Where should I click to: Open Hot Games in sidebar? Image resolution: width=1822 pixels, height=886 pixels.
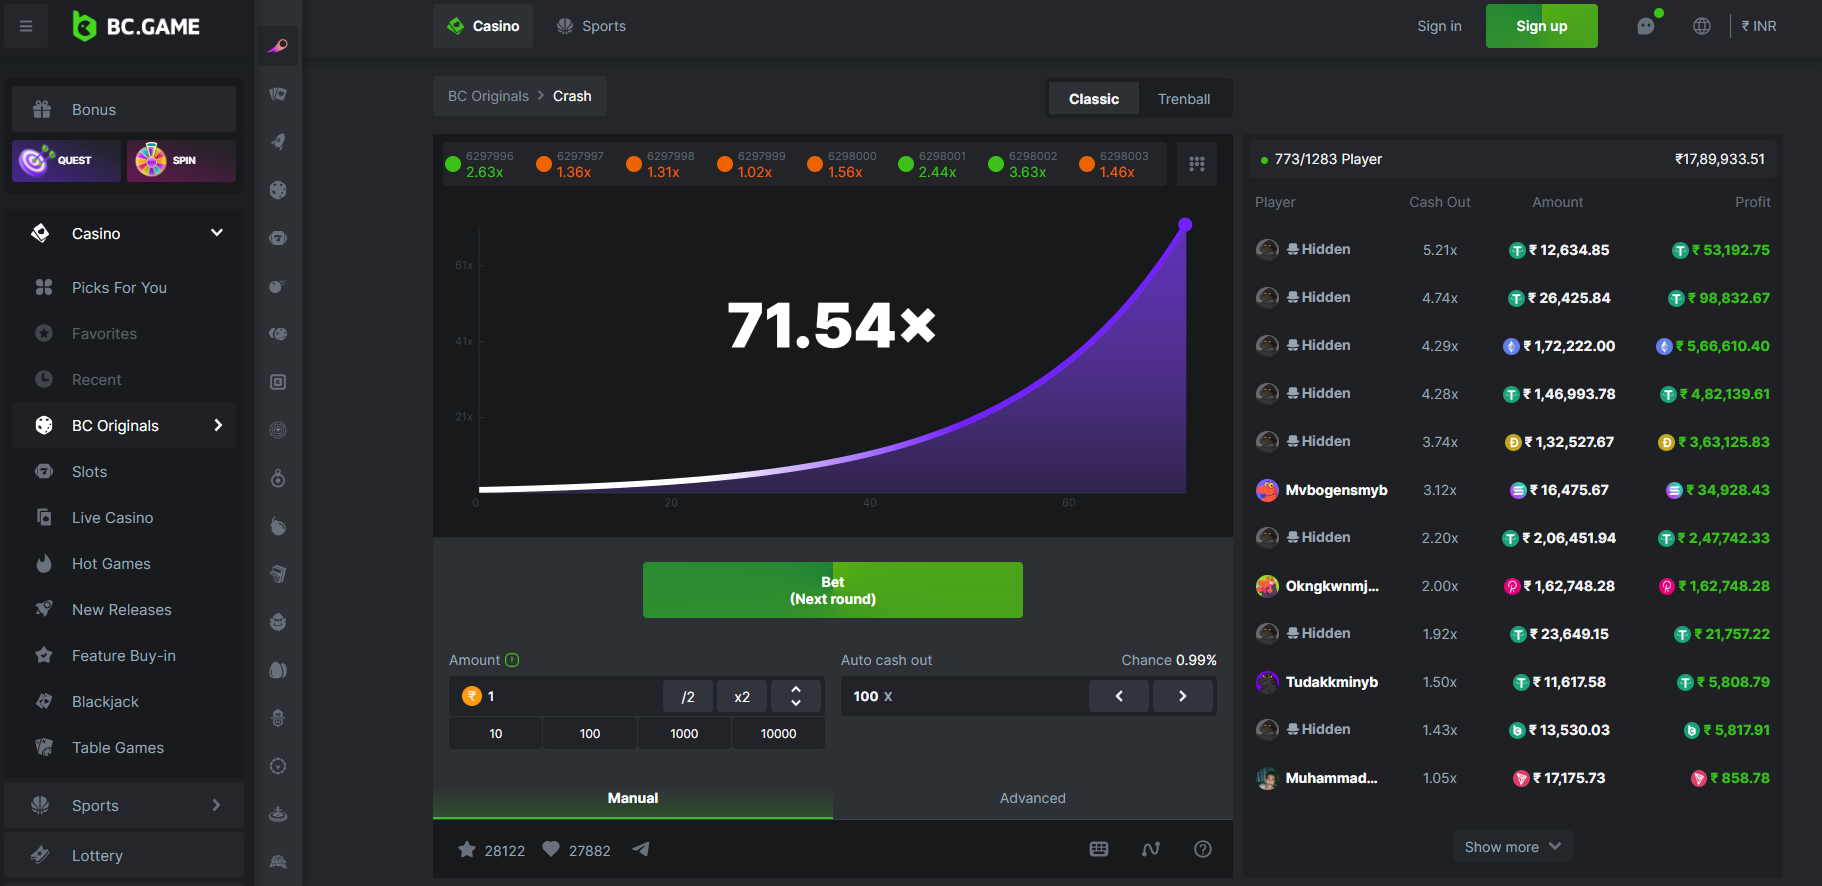coord(124,564)
